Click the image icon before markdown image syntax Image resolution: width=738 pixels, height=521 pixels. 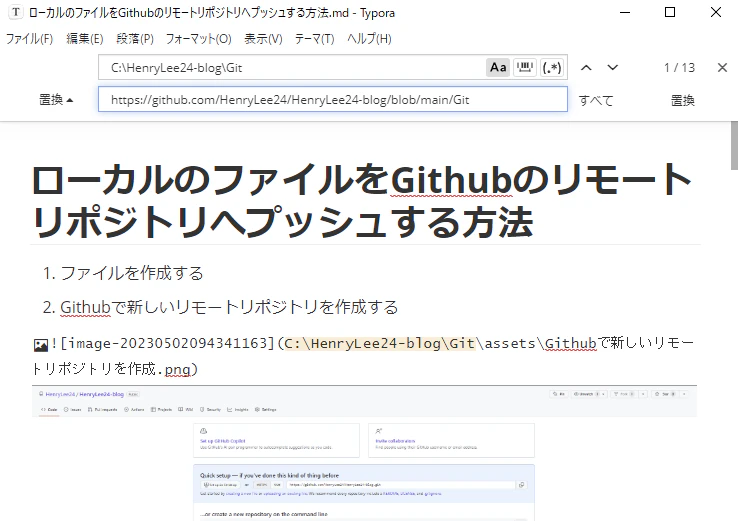[41, 345]
